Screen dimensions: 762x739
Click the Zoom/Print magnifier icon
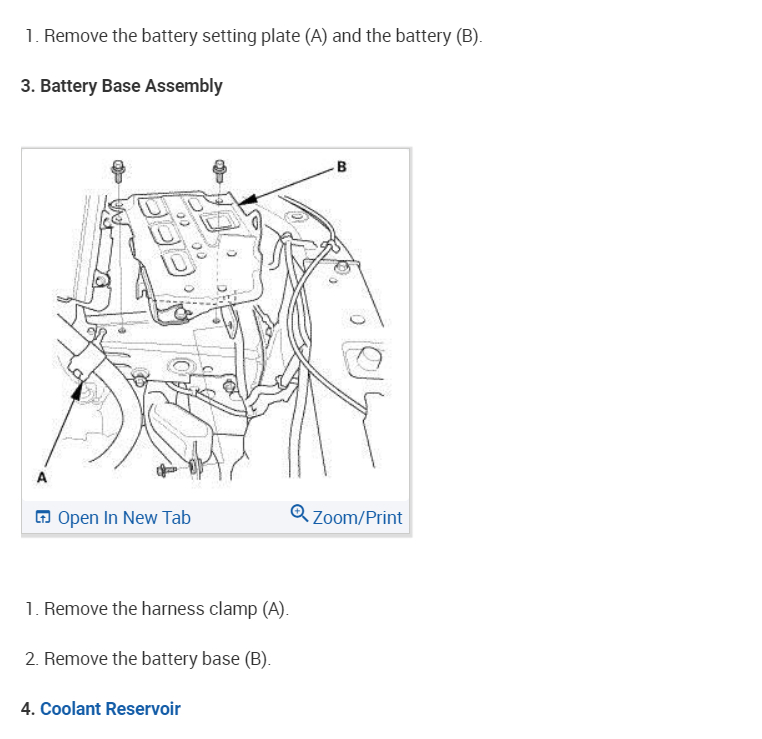[x=299, y=514]
